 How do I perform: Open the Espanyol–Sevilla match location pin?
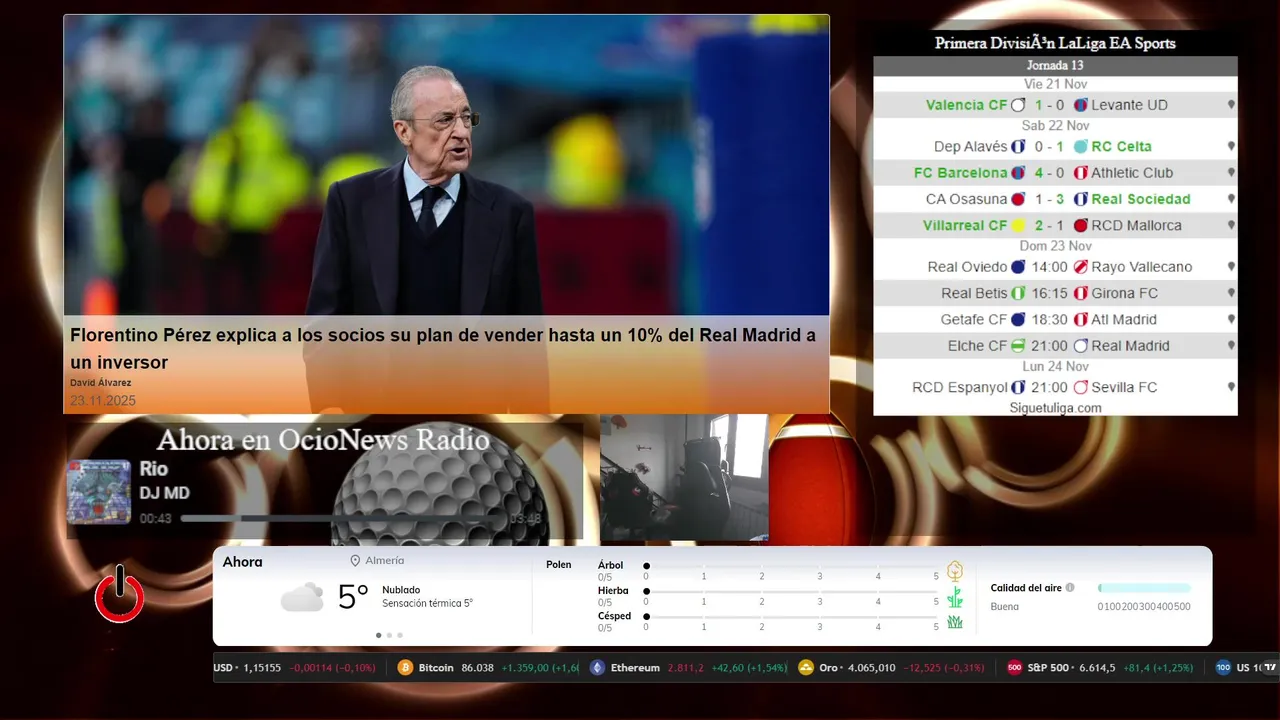pyautogui.click(x=1231, y=387)
